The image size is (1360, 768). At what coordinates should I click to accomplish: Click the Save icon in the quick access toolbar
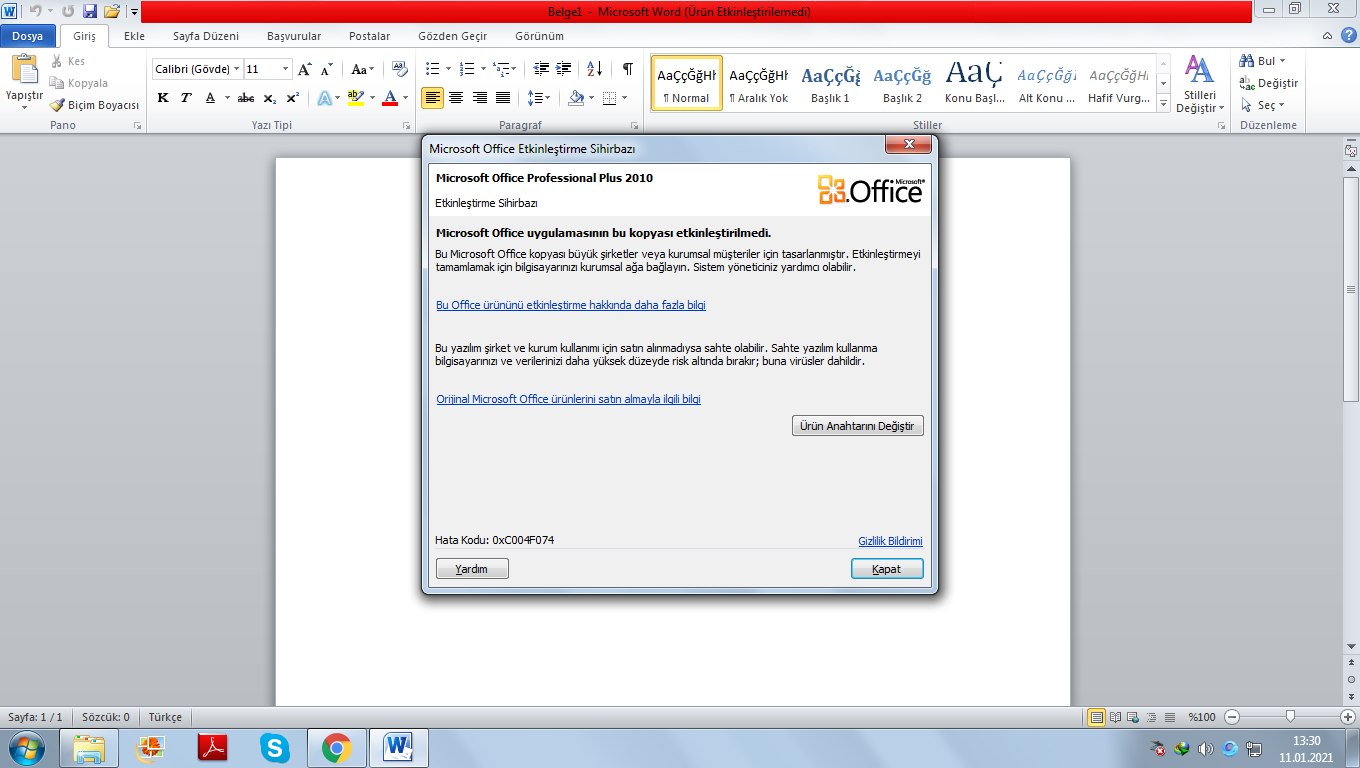(x=90, y=11)
